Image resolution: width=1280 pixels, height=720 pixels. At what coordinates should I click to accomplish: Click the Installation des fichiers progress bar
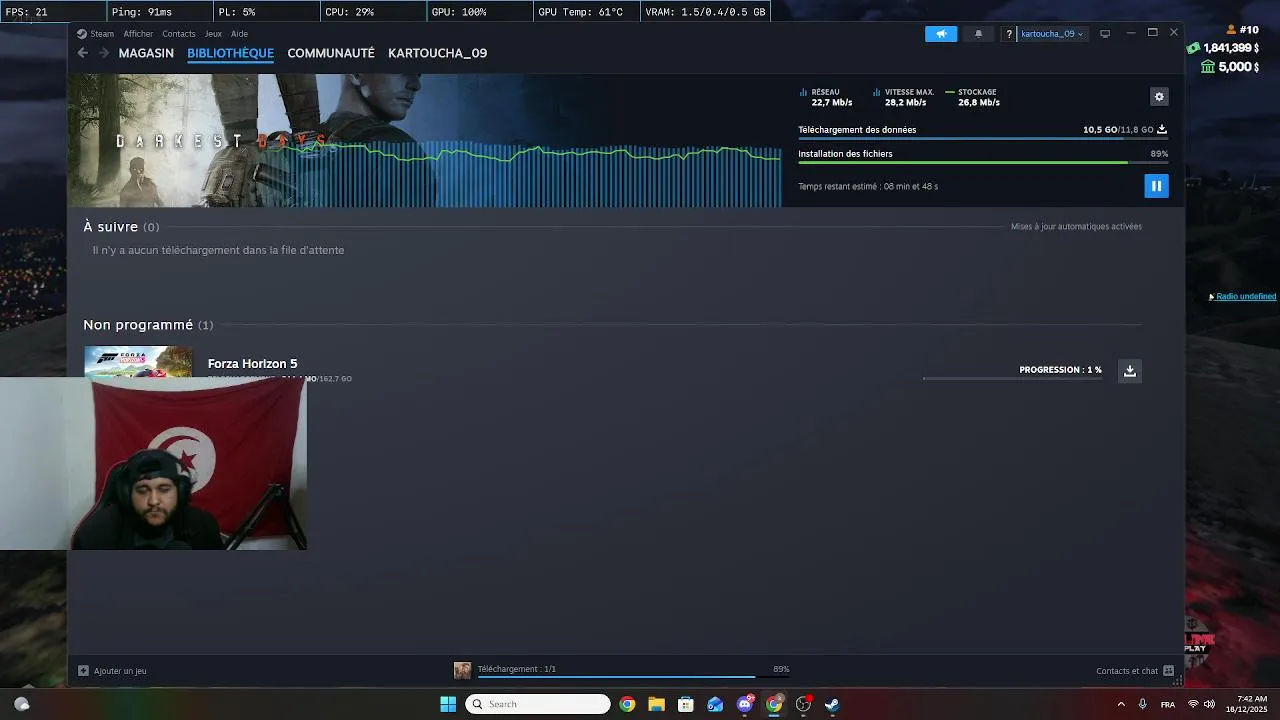tap(983, 163)
